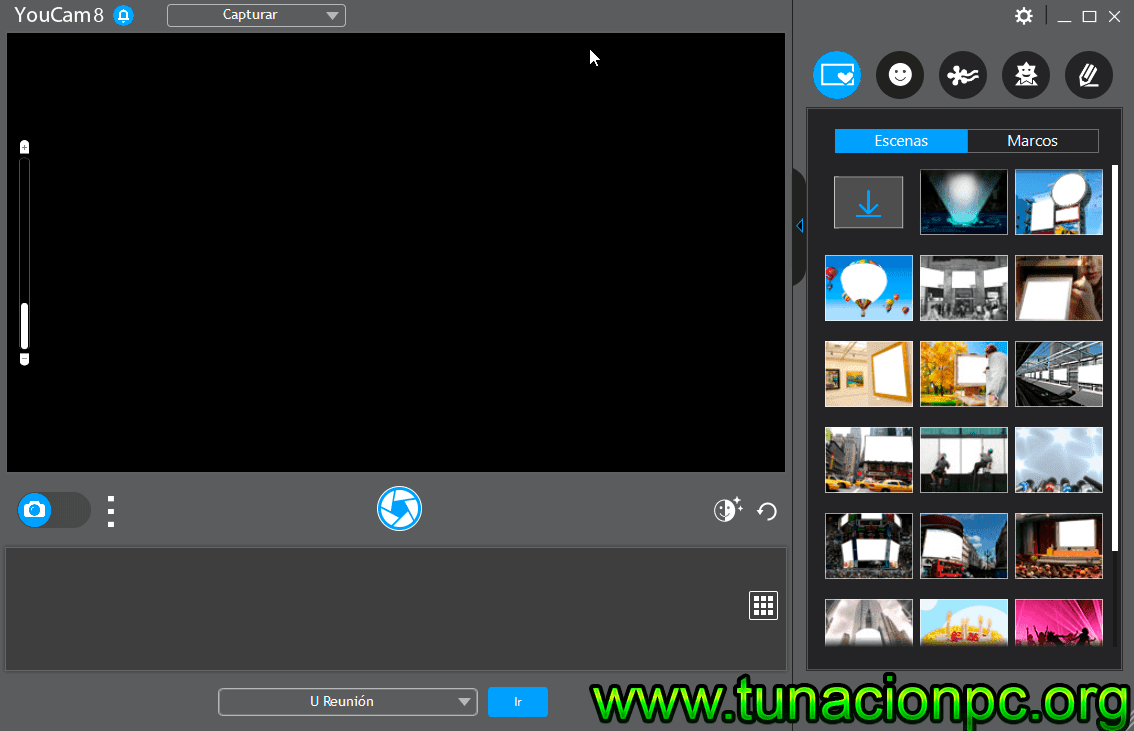The width and height of the screenshot is (1134, 731).
Task: Collapse the effects panel arrow
Action: [x=800, y=226]
